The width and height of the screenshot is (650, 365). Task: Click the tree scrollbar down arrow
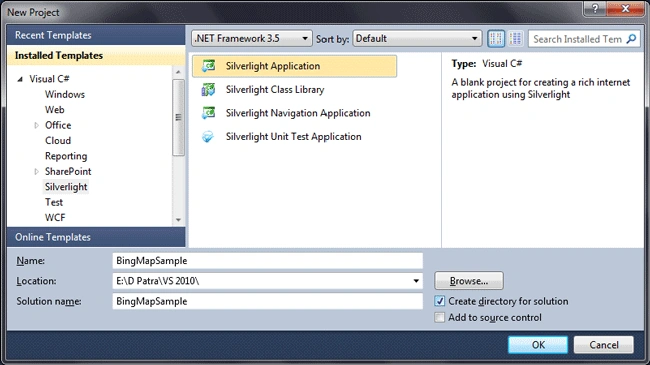[x=178, y=220]
